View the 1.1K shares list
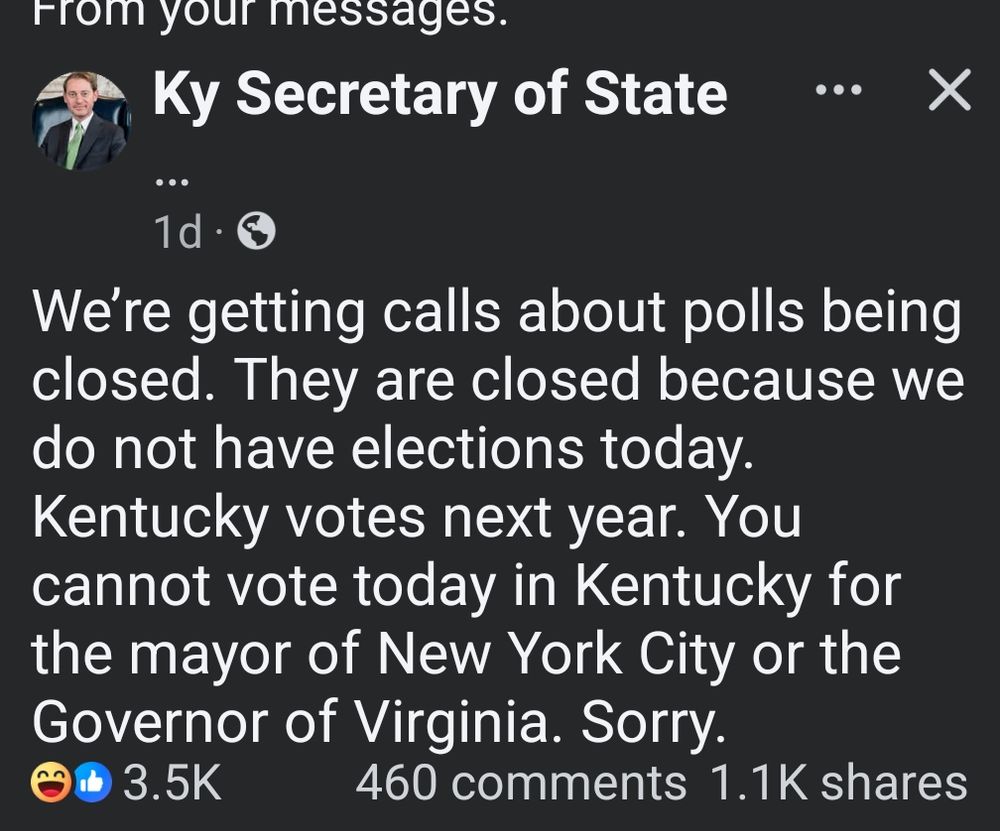The height and width of the screenshot is (831, 1000). [x=838, y=783]
